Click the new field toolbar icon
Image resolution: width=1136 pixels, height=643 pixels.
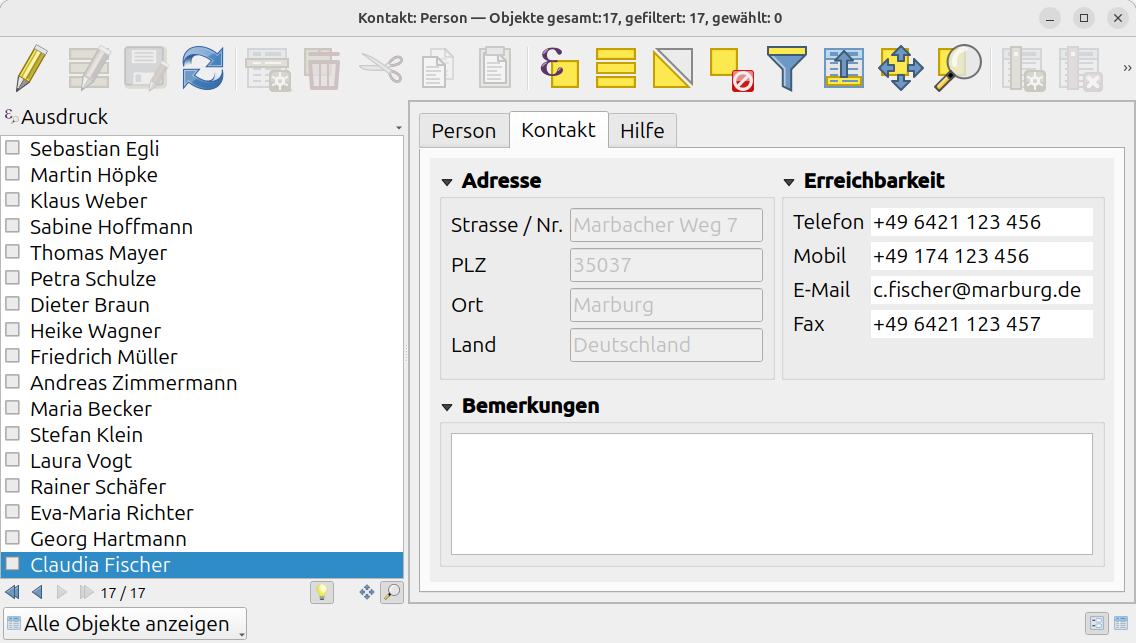(x=1023, y=69)
